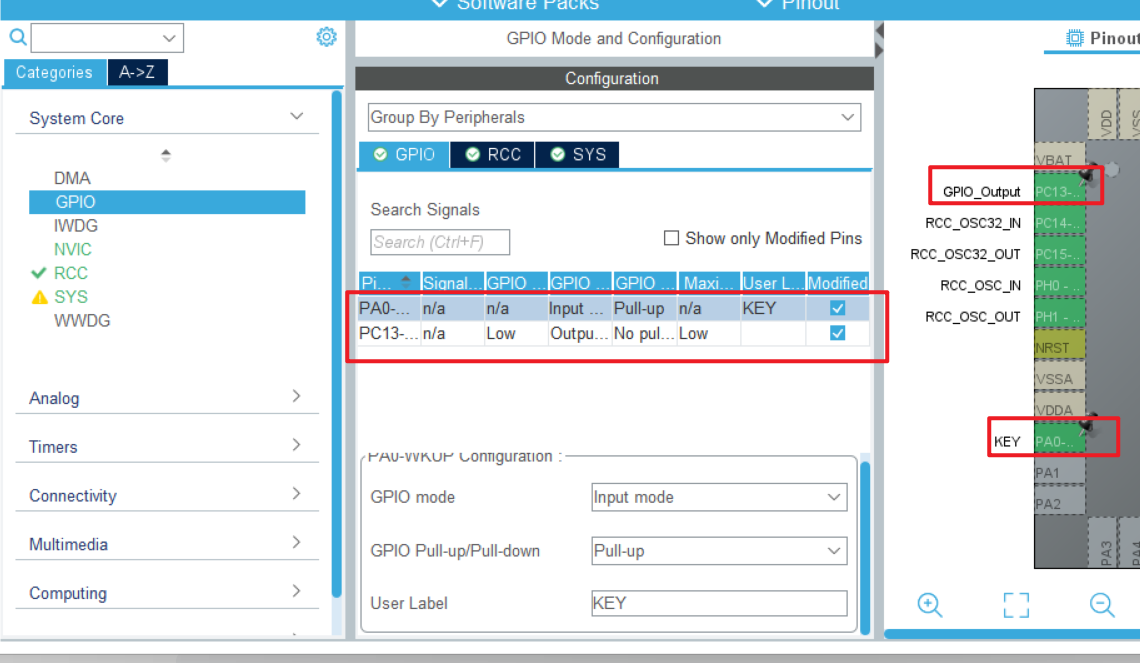
Task: Expand the Computing category
Action: tap(296, 591)
